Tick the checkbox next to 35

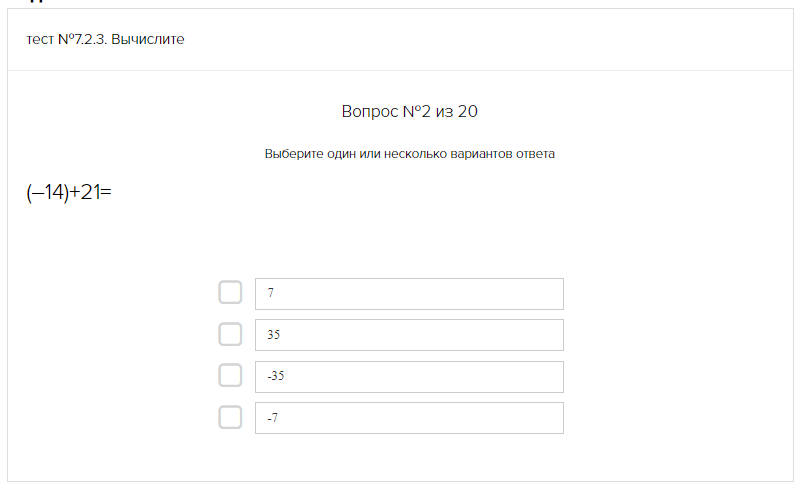pyautogui.click(x=230, y=334)
